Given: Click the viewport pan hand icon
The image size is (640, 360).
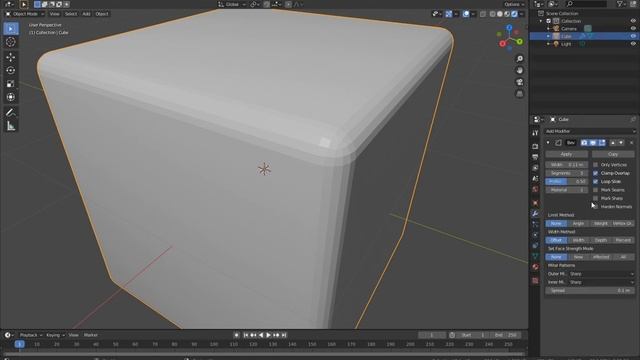Looking at the screenshot, I should 520,71.
